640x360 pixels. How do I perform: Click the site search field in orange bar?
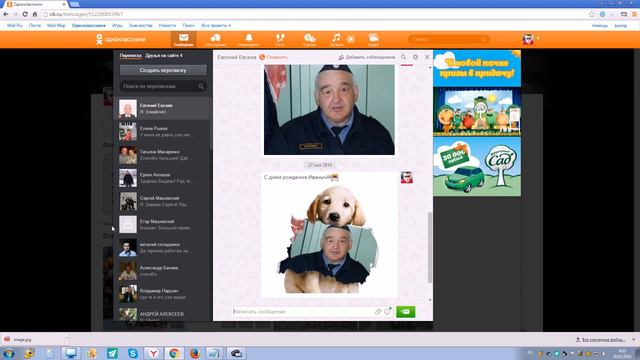point(449,39)
